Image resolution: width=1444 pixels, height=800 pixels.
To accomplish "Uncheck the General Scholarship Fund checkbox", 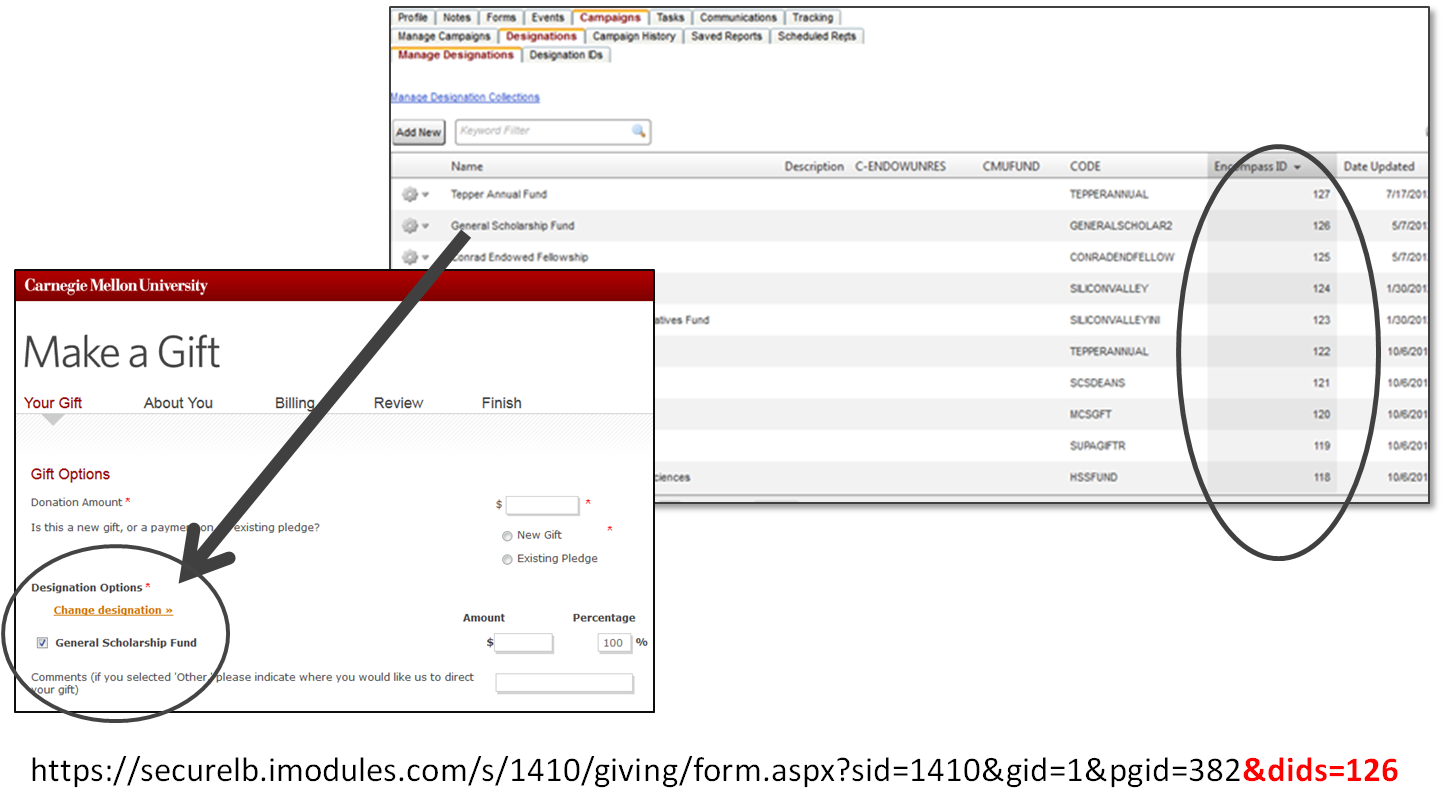I will [x=42, y=643].
